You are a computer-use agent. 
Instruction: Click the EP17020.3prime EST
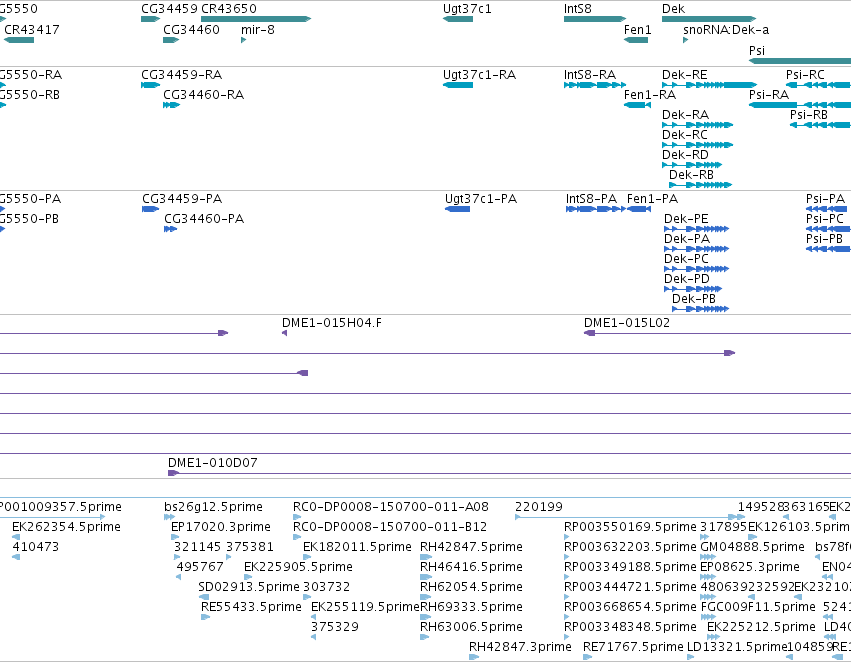point(175,537)
